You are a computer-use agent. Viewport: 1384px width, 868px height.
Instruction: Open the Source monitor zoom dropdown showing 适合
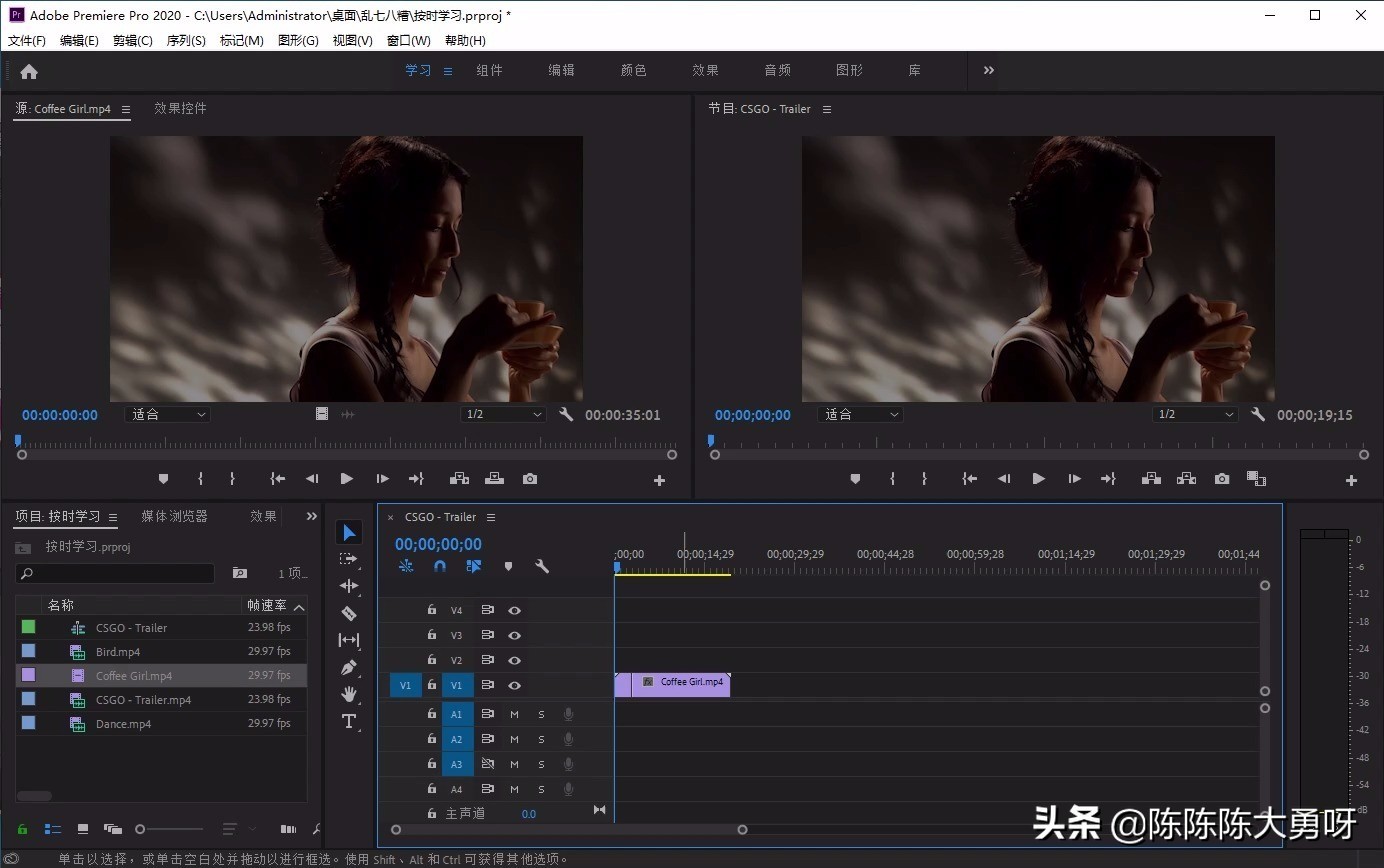tap(167, 414)
